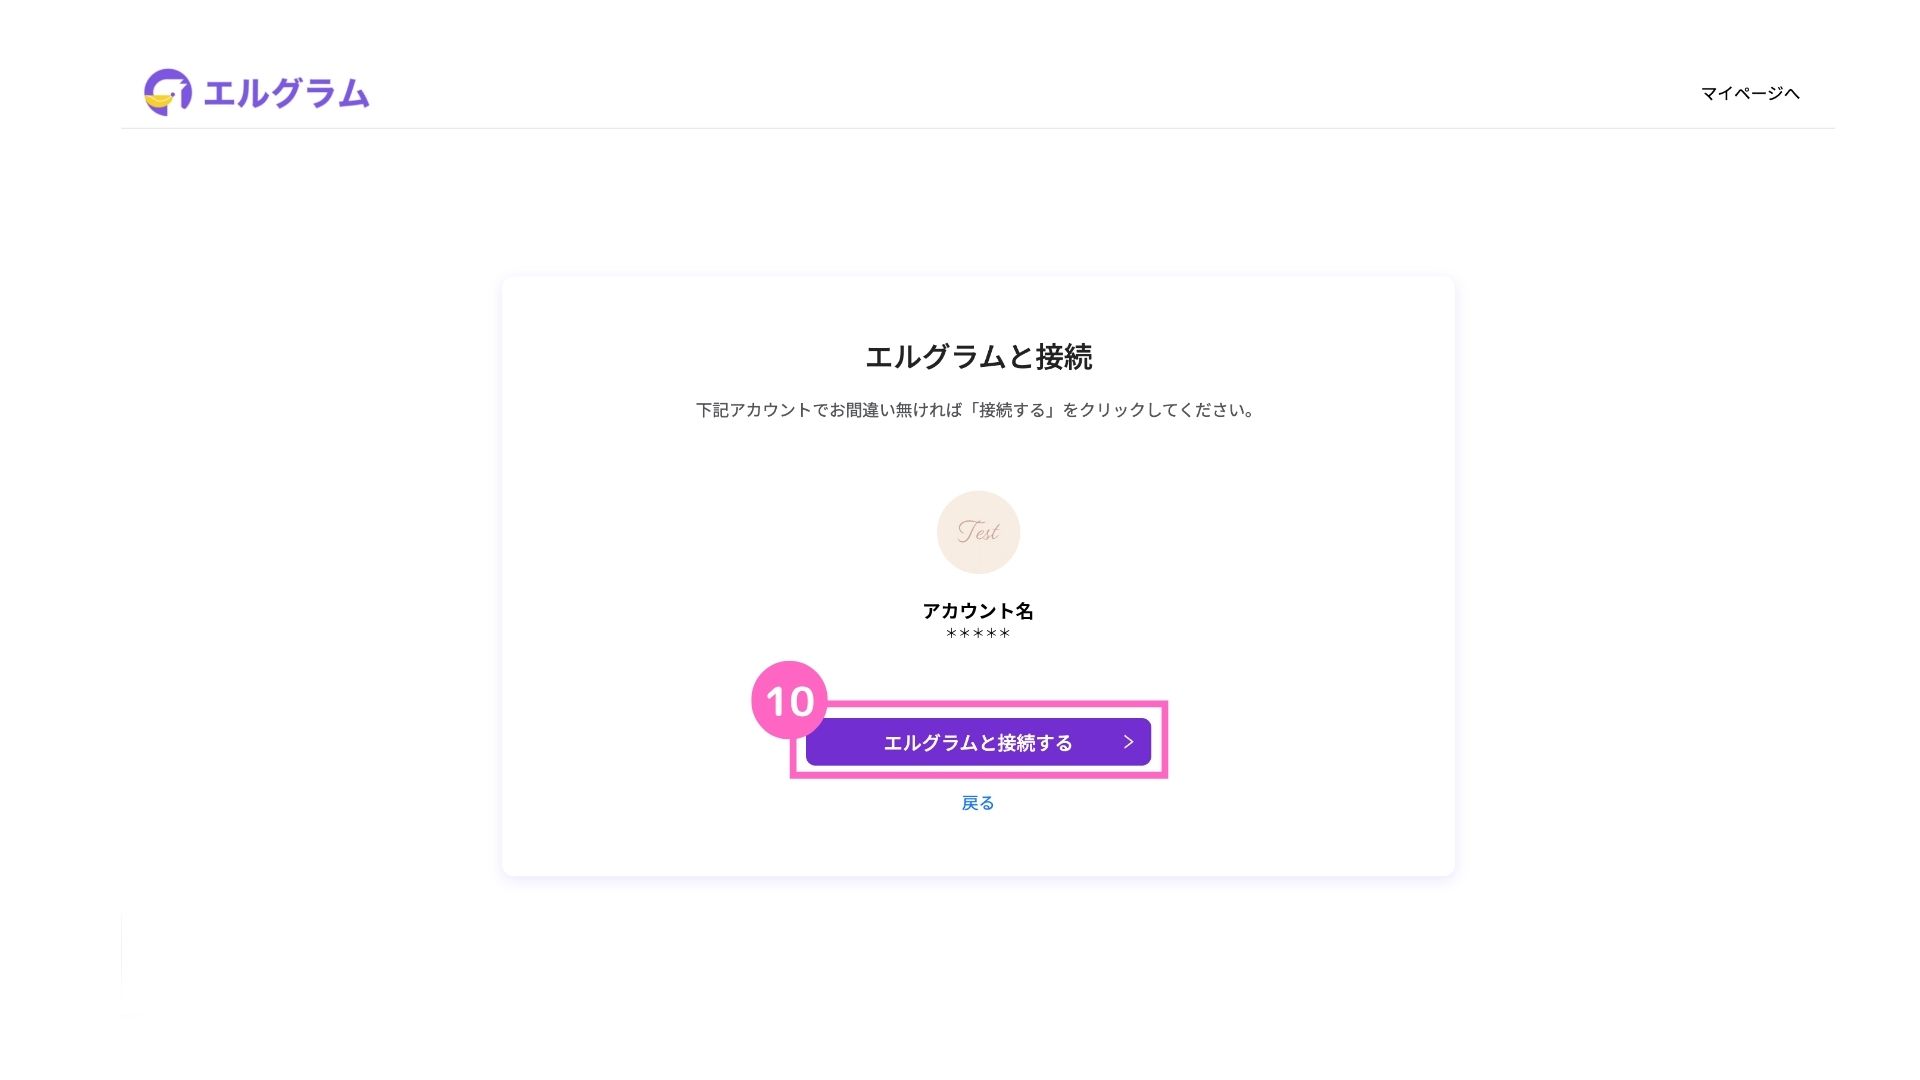
Task: Click the cursive Test lettering inside avatar
Action: tap(978, 532)
